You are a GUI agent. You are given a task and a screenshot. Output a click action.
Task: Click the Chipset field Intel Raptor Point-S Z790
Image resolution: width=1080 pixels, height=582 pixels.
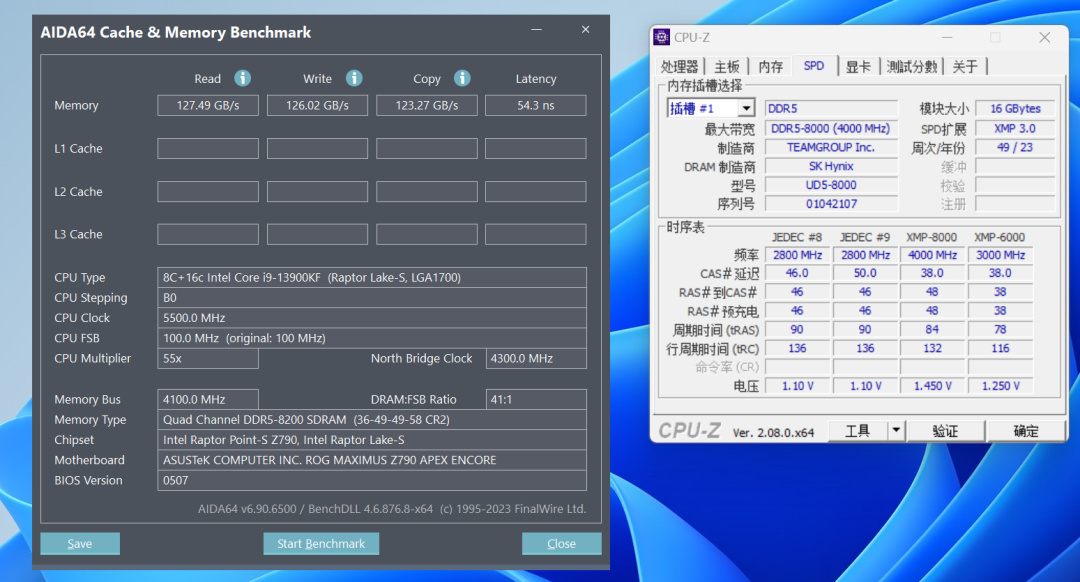point(372,439)
